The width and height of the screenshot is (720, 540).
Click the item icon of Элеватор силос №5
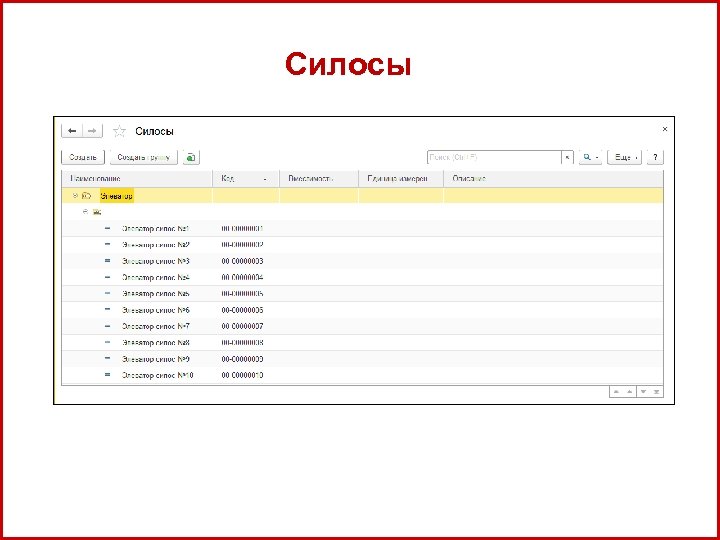click(x=107, y=293)
